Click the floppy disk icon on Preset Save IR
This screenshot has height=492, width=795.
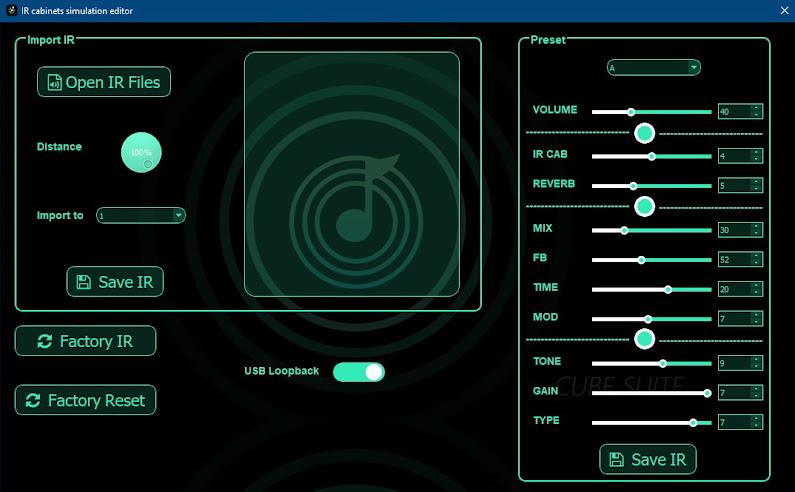617,460
